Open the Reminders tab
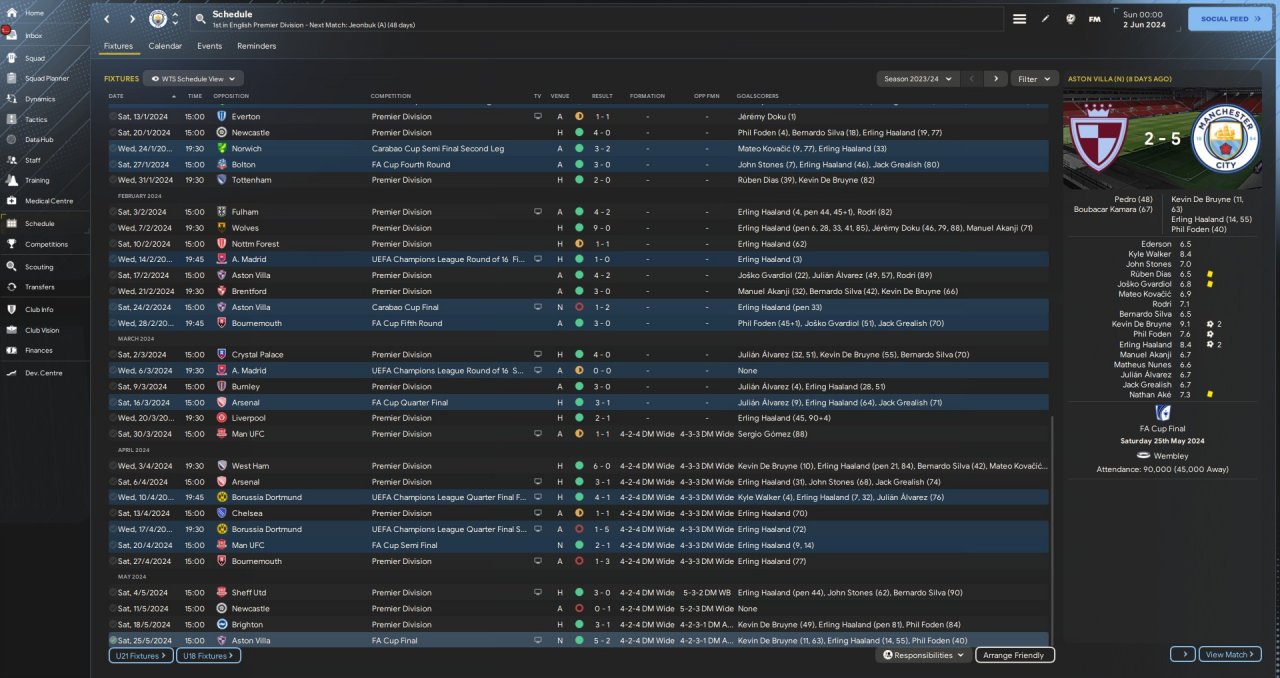Screen dimensions: 1280x678 (256, 46)
